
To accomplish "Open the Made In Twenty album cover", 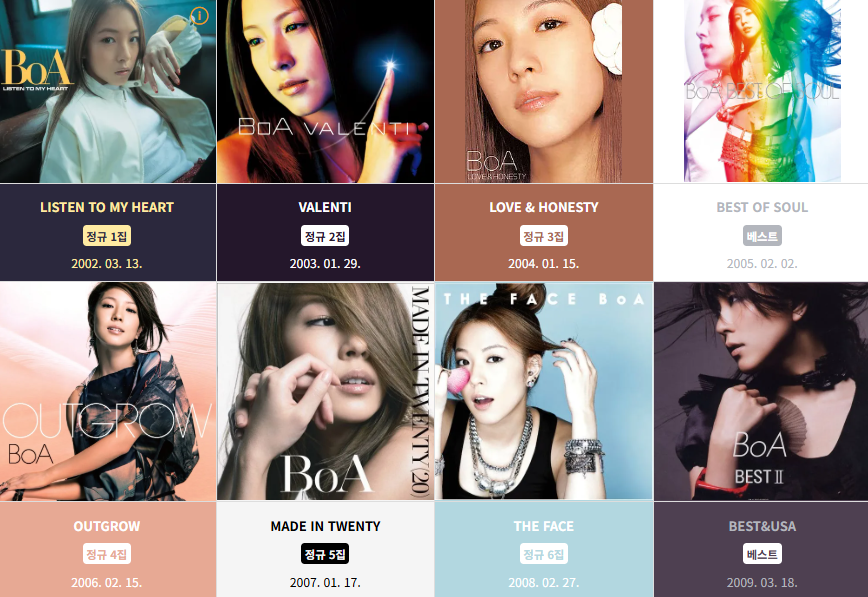I will 326,392.
